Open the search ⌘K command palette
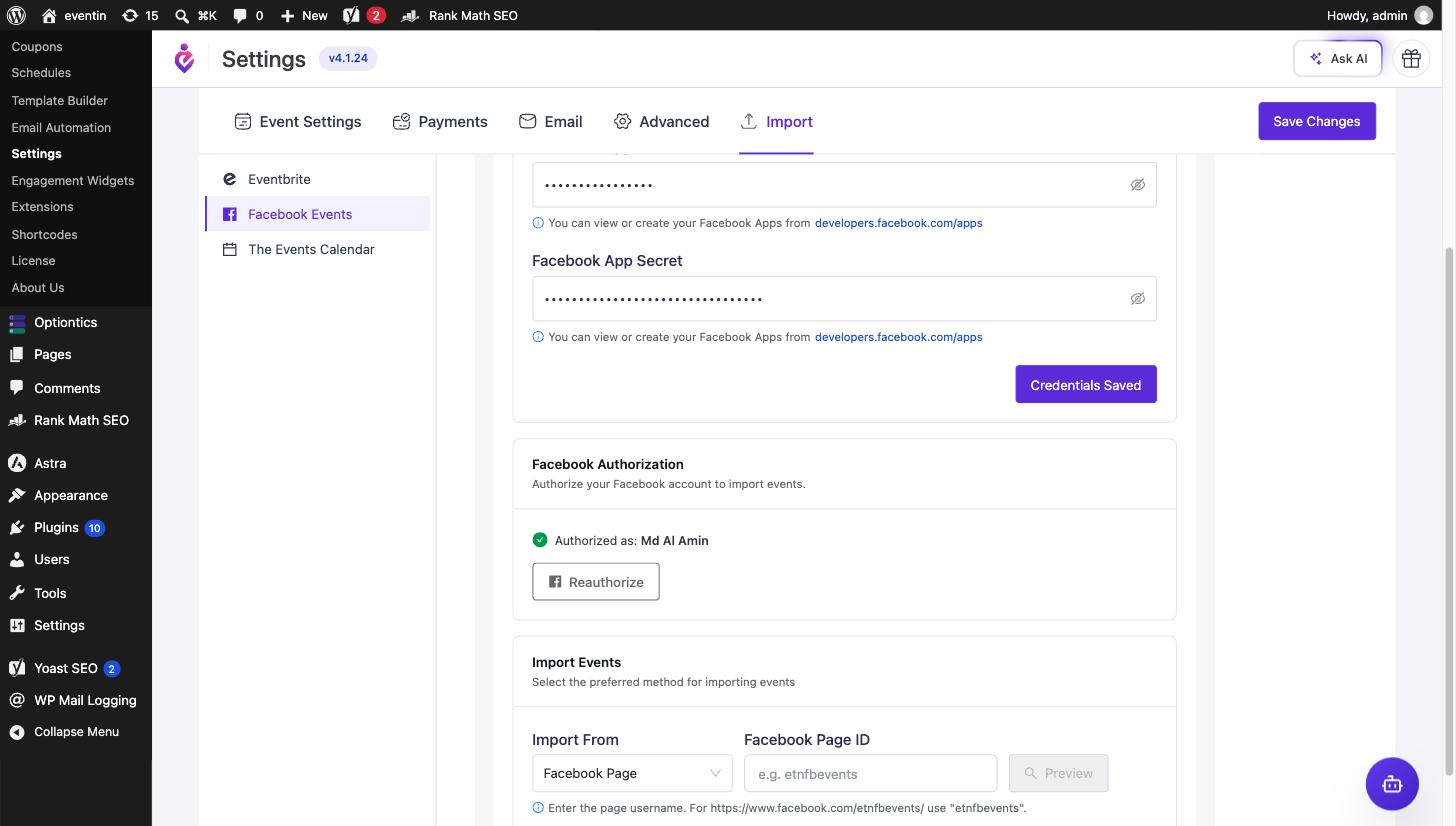The image size is (1456, 826). (195, 15)
